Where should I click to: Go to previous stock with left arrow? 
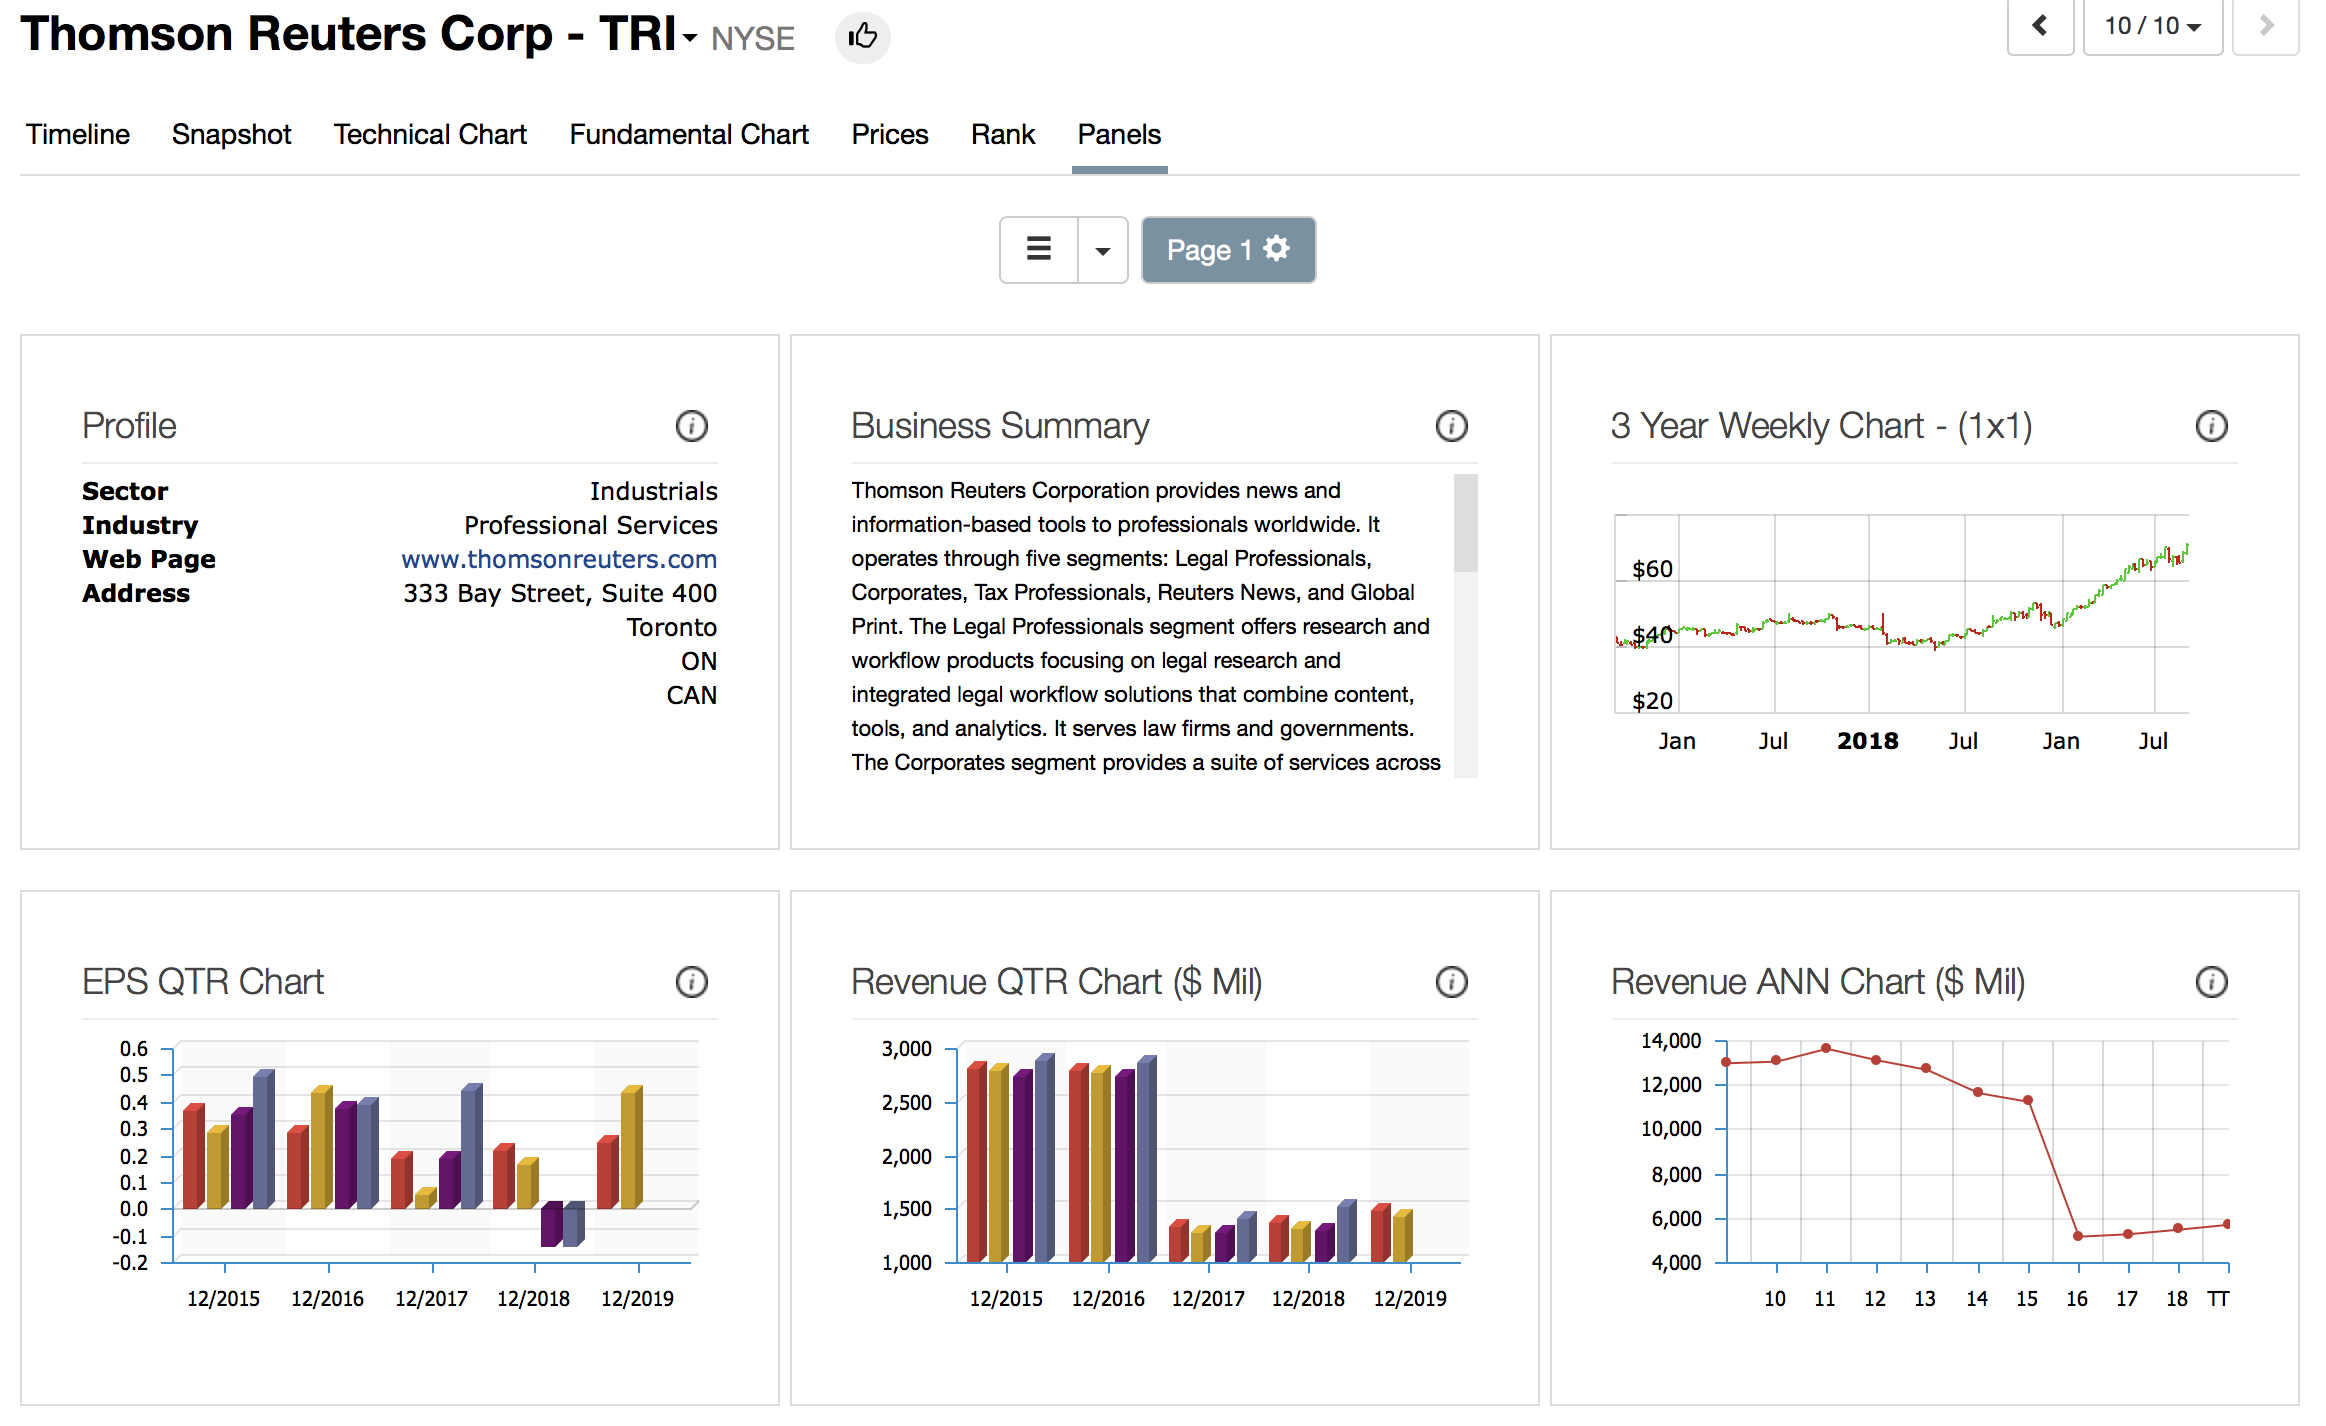(2040, 26)
